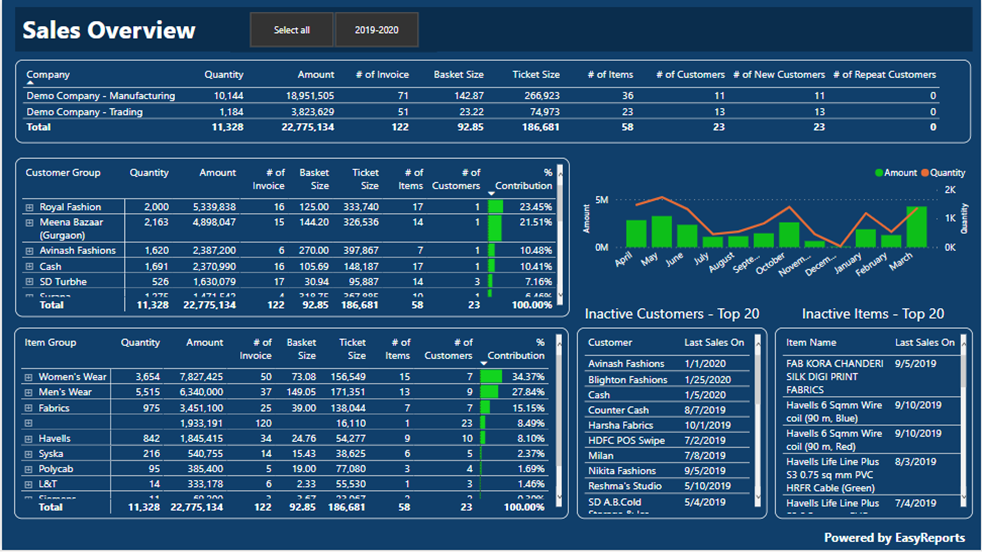This screenshot has height=552, width=982.
Task: Expand the Meena Bazaar (Gurgaon) row
Action: (x=29, y=222)
